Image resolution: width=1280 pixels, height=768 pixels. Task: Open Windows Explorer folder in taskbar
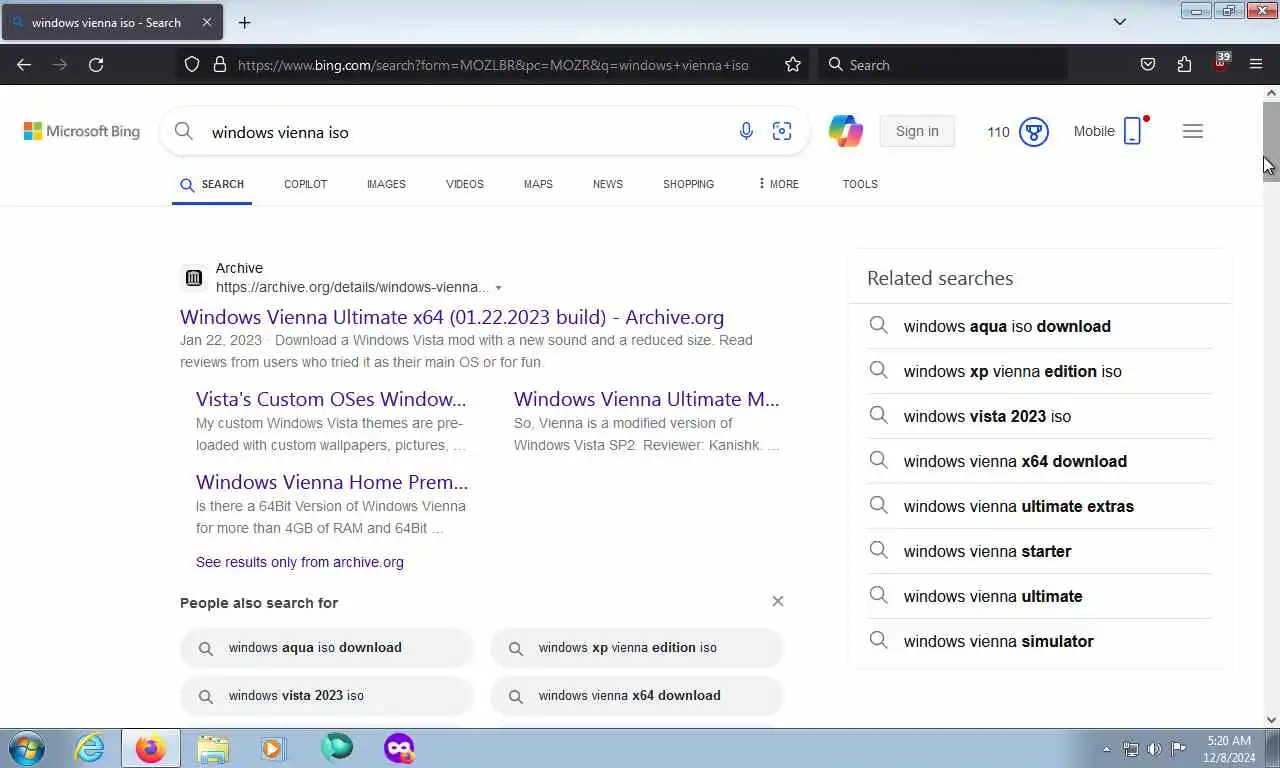pyautogui.click(x=213, y=748)
